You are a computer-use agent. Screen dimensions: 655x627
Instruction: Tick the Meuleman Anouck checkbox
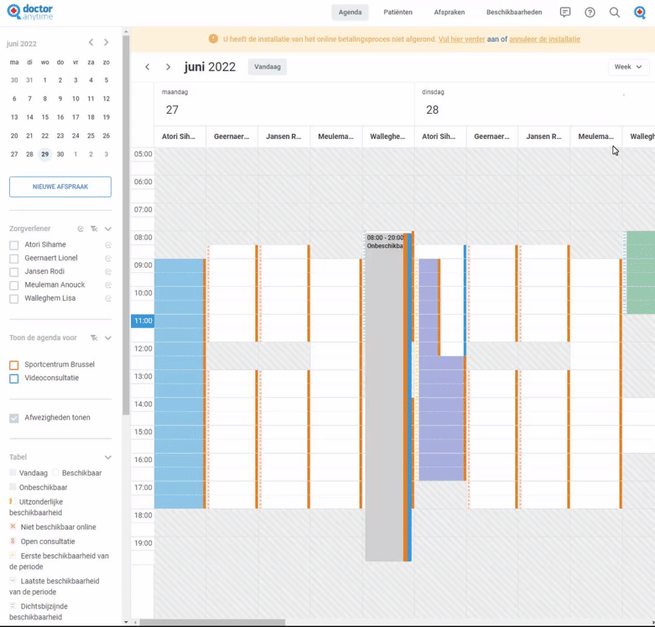click(14, 285)
